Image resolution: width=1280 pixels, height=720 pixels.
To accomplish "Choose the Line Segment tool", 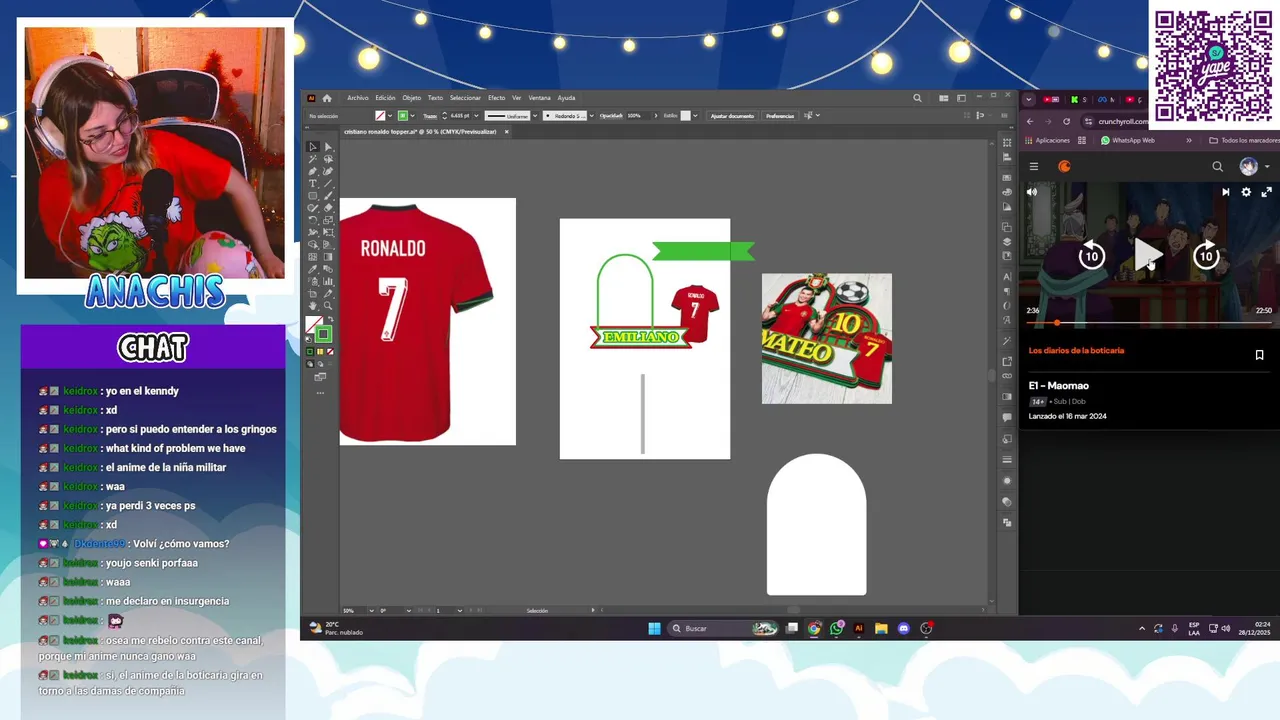I will tap(328, 183).
